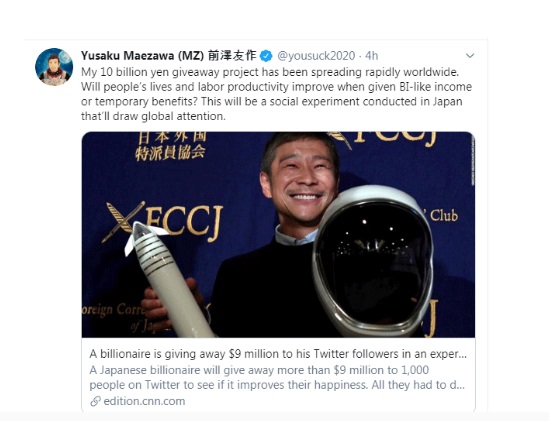Click the Japanese characters on the backdrop

[171, 146]
